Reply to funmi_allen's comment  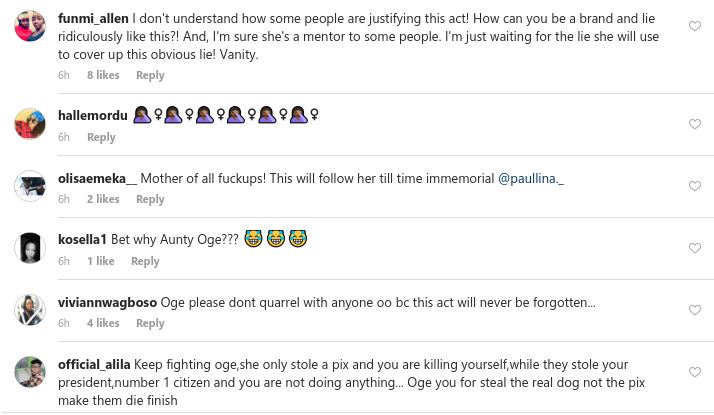[x=150, y=75]
